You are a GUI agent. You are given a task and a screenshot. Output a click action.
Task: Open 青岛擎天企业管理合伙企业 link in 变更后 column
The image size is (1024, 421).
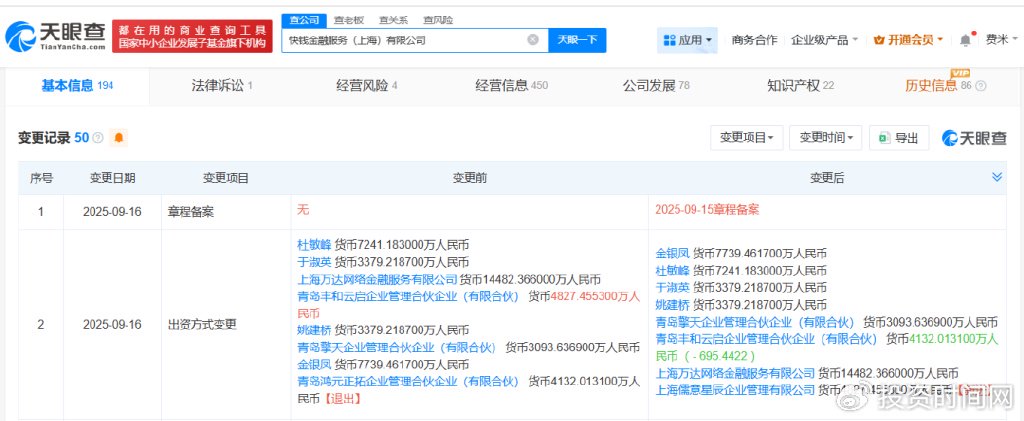coord(755,322)
